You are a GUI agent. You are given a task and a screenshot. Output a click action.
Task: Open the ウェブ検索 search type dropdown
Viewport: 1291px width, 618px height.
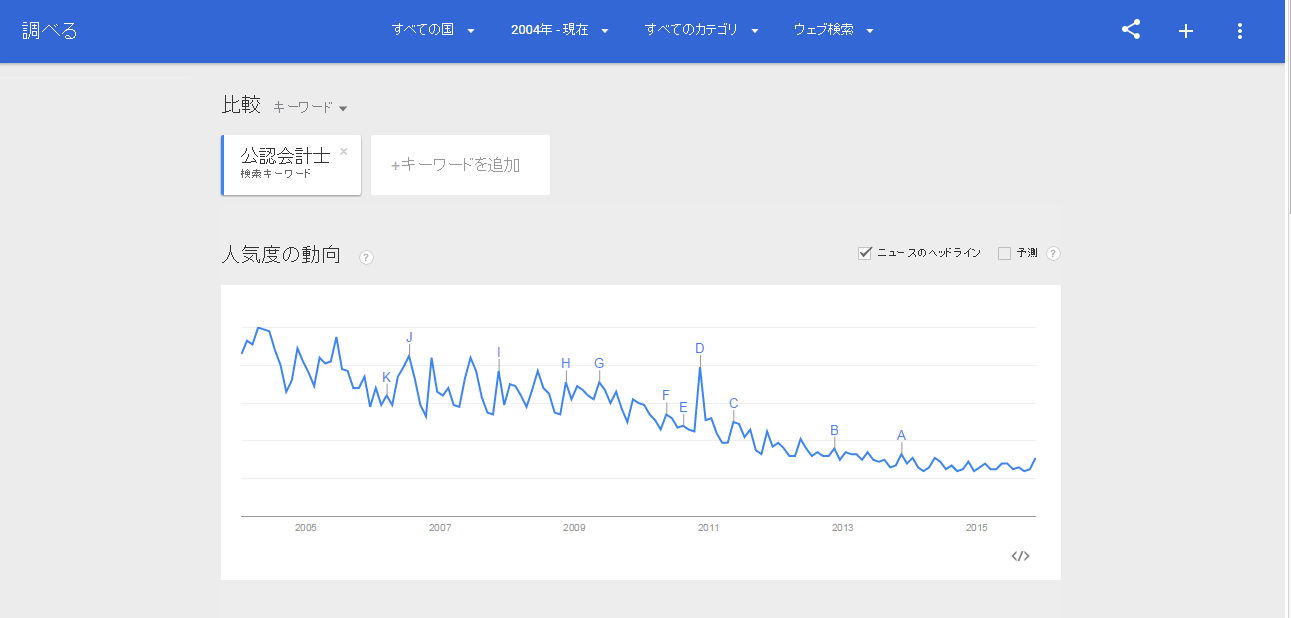click(x=834, y=30)
